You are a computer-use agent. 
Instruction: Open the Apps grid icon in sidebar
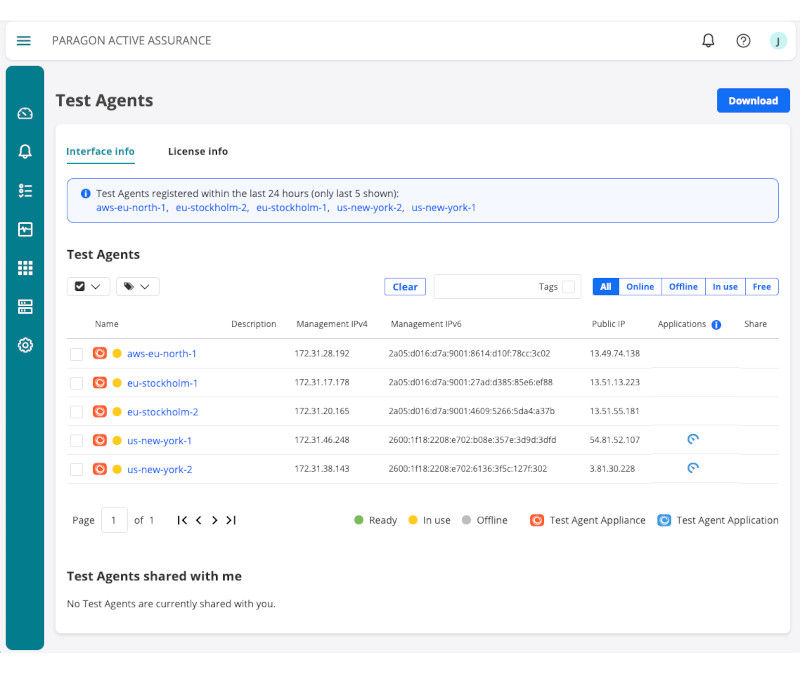point(25,267)
